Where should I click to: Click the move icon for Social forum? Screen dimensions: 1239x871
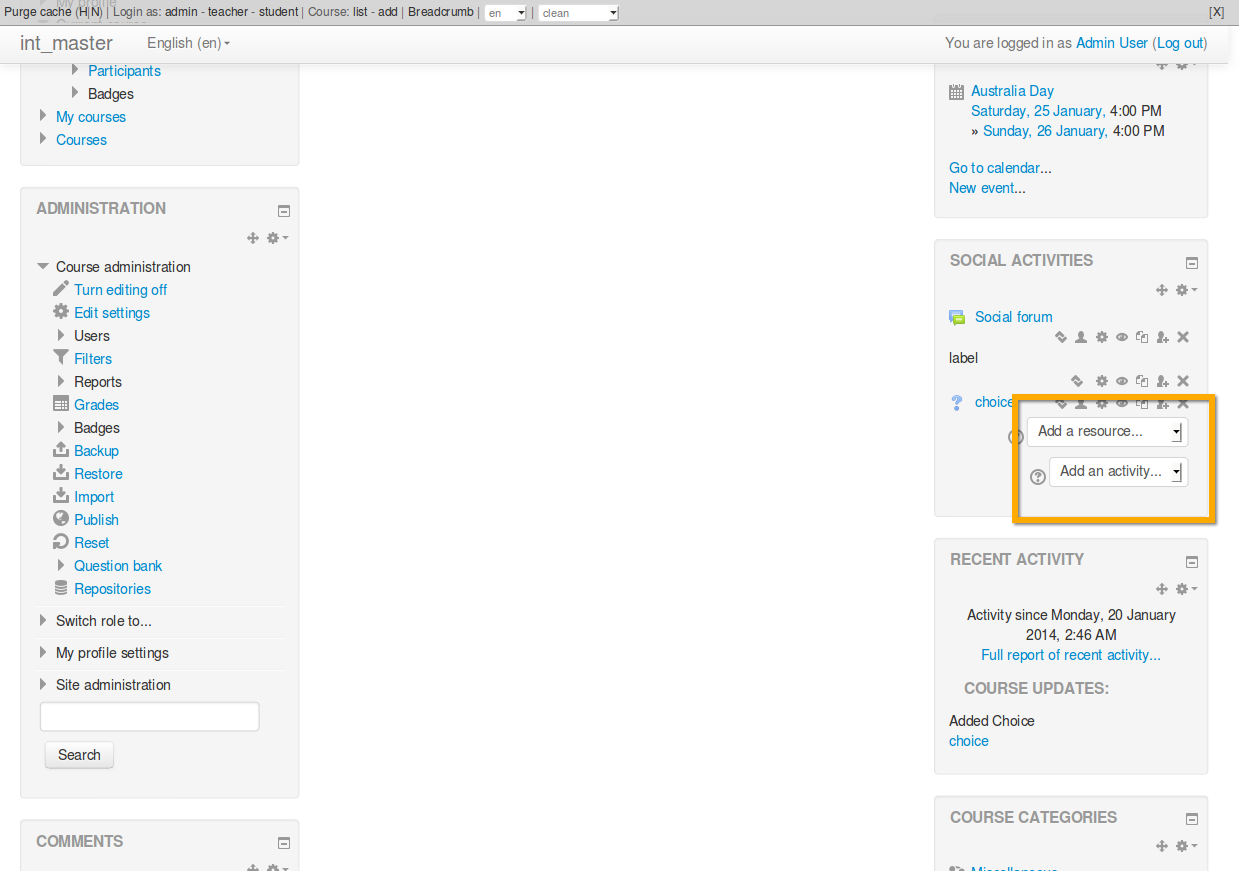click(1061, 338)
